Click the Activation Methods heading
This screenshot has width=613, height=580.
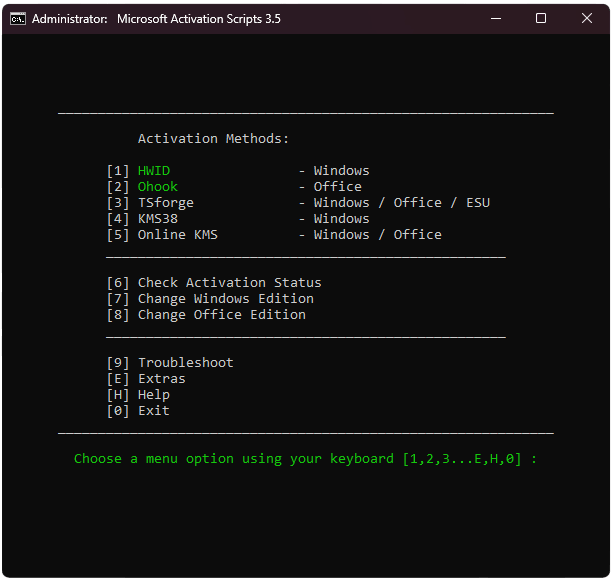pyautogui.click(x=213, y=139)
